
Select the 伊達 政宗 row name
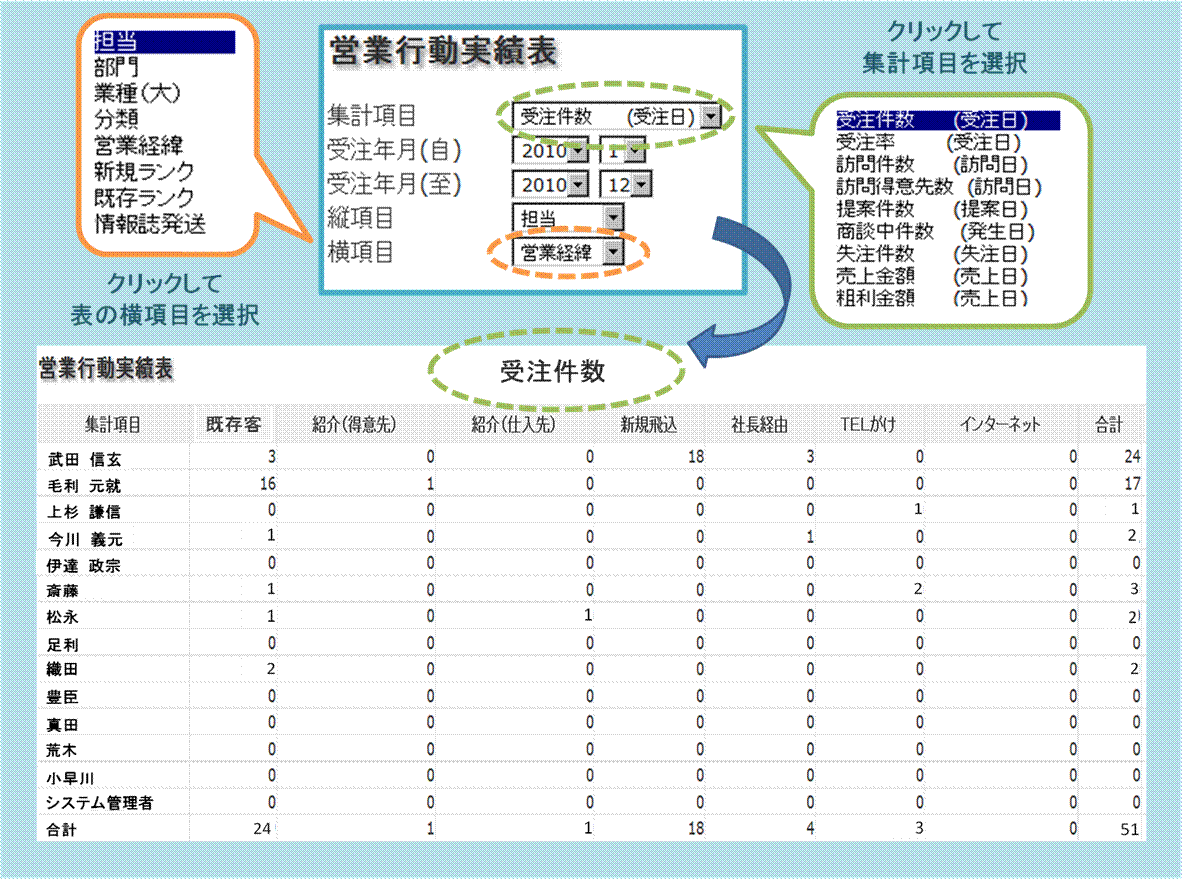tap(84, 565)
